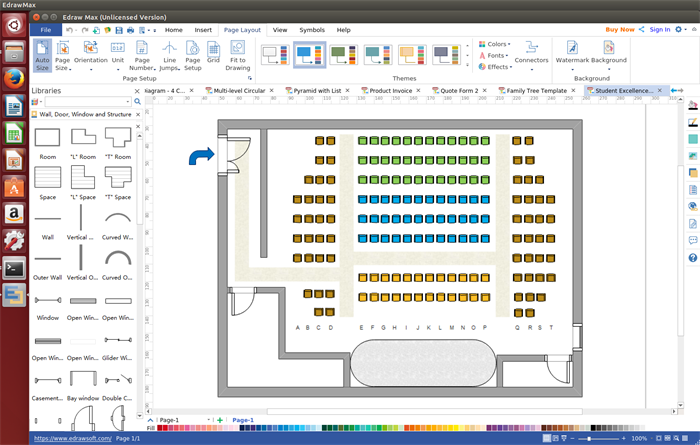Screen dimensions: 700x445
Task: Close the Wall, Door, Window and Structure library
Action: pyautogui.click(x=136, y=115)
